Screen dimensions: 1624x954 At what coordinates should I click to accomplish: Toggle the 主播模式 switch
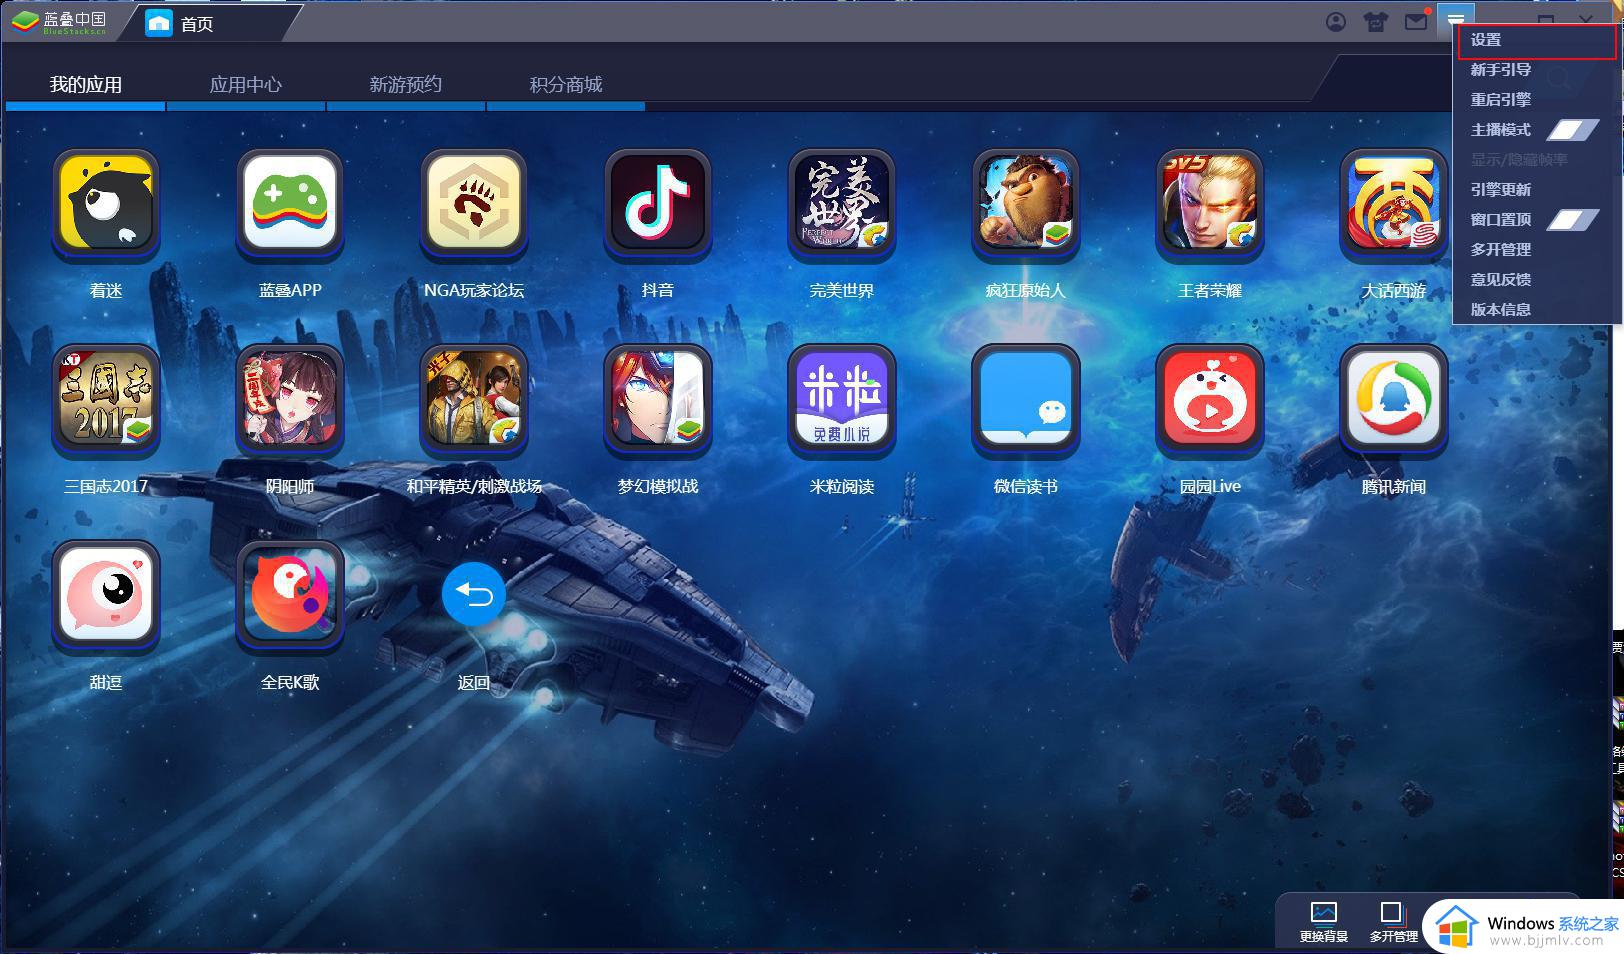coord(1573,130)
